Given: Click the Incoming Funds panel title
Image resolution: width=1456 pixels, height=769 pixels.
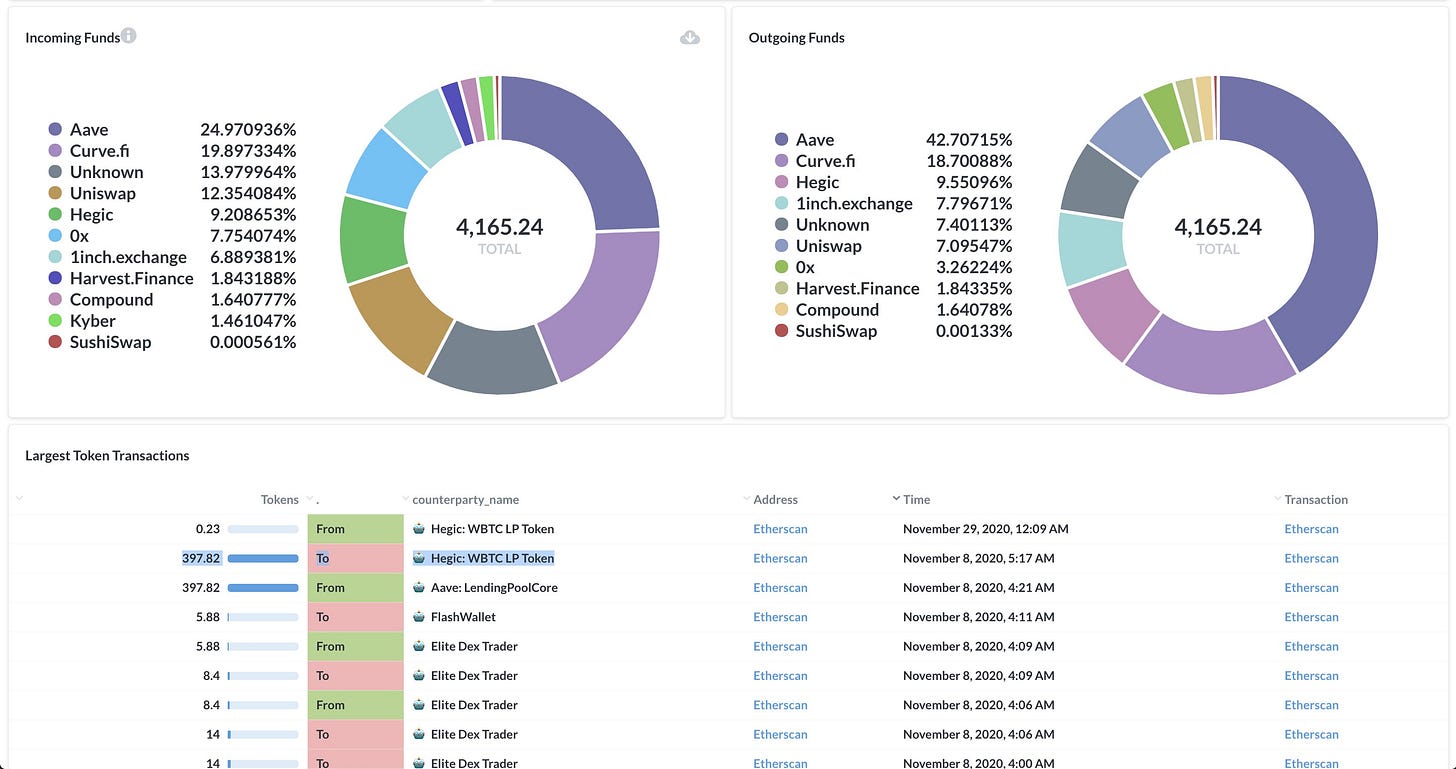Looking at the screenshot, I should click(x=73, y=38).
